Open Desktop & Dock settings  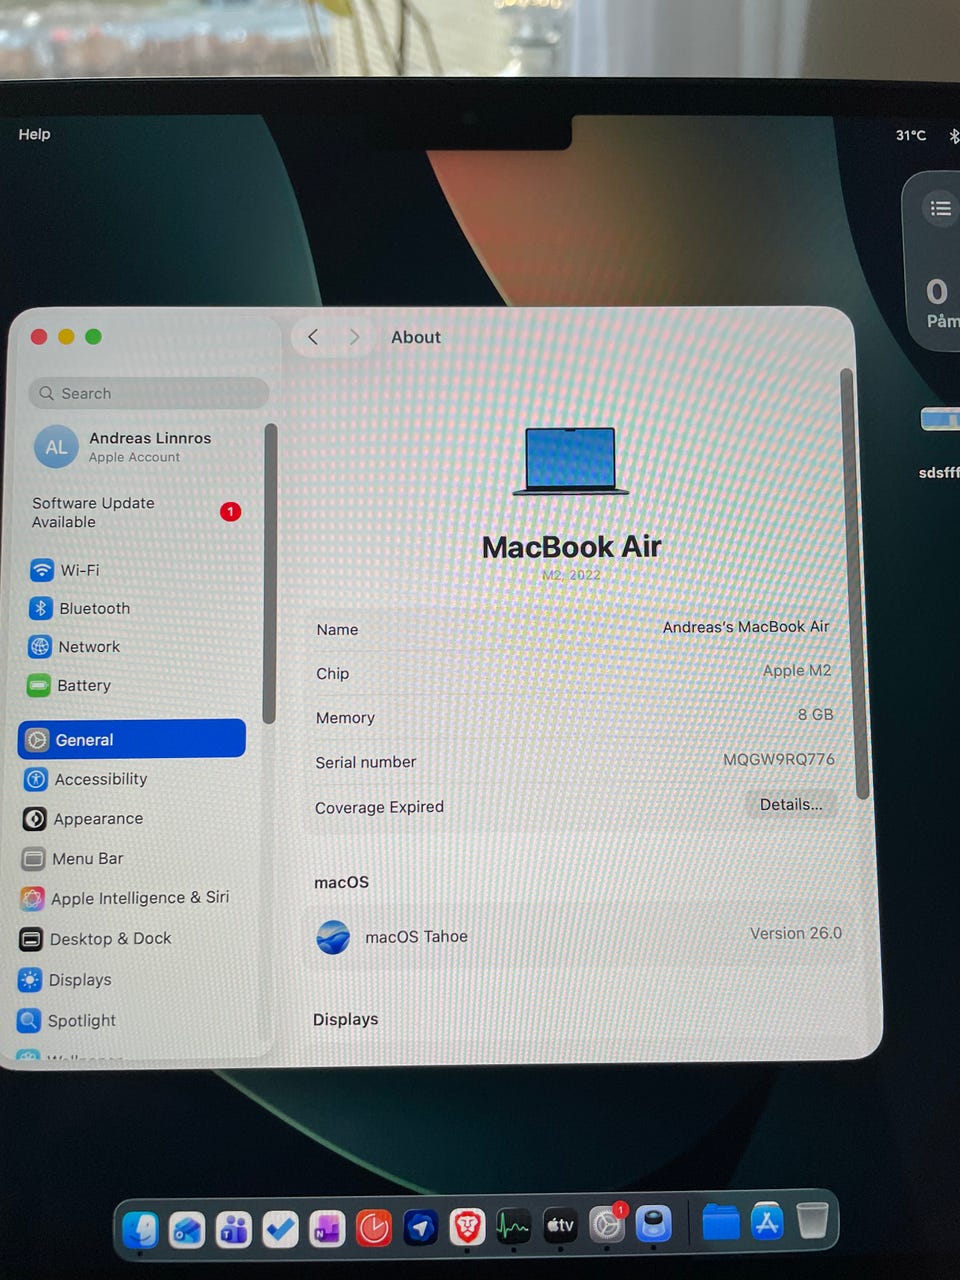(96, 938)
